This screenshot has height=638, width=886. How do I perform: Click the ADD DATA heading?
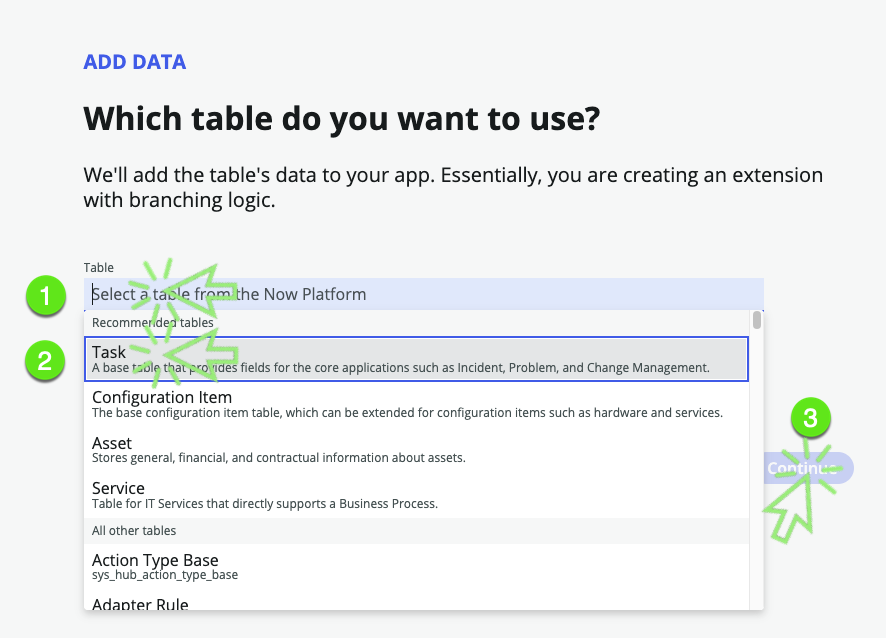135,62
